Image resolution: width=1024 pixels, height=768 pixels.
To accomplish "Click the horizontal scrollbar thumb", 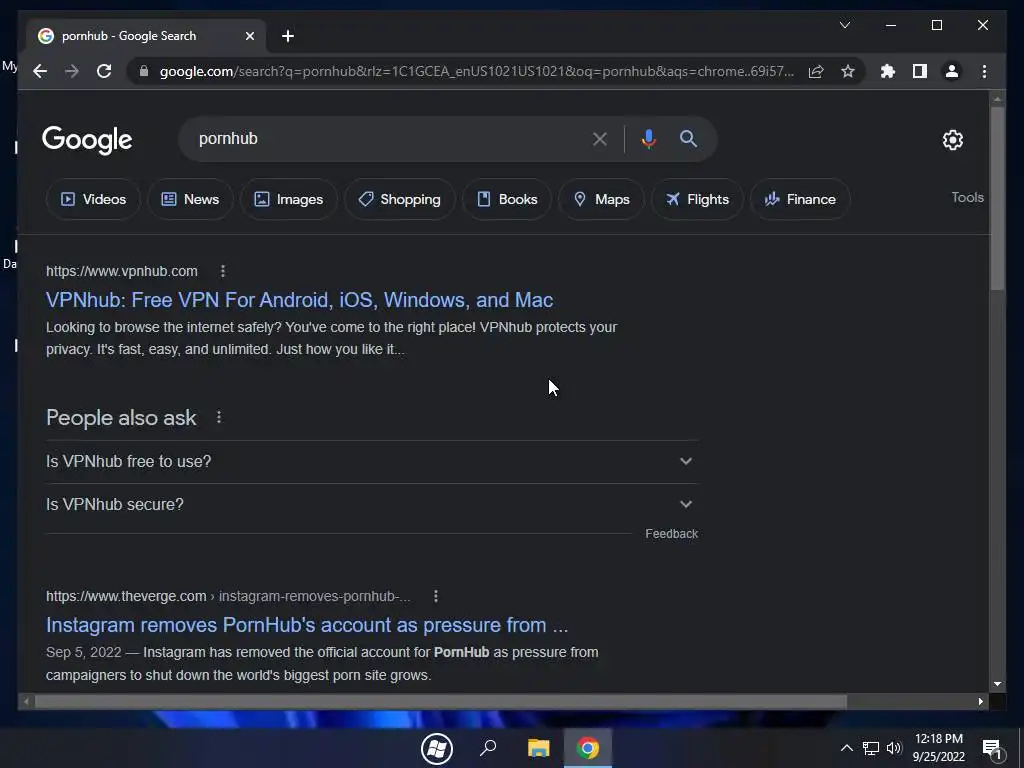I will 441,701.
